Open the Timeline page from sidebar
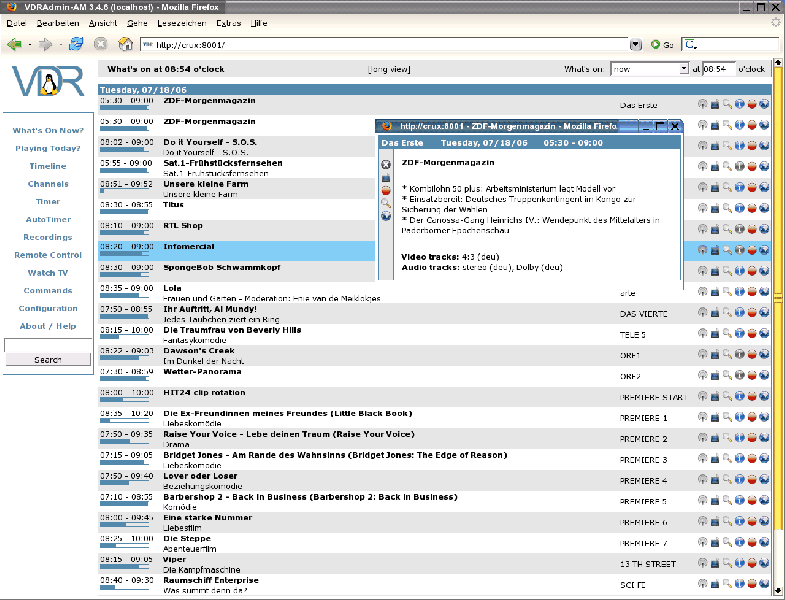785x600 pixels. pos(48,166)
